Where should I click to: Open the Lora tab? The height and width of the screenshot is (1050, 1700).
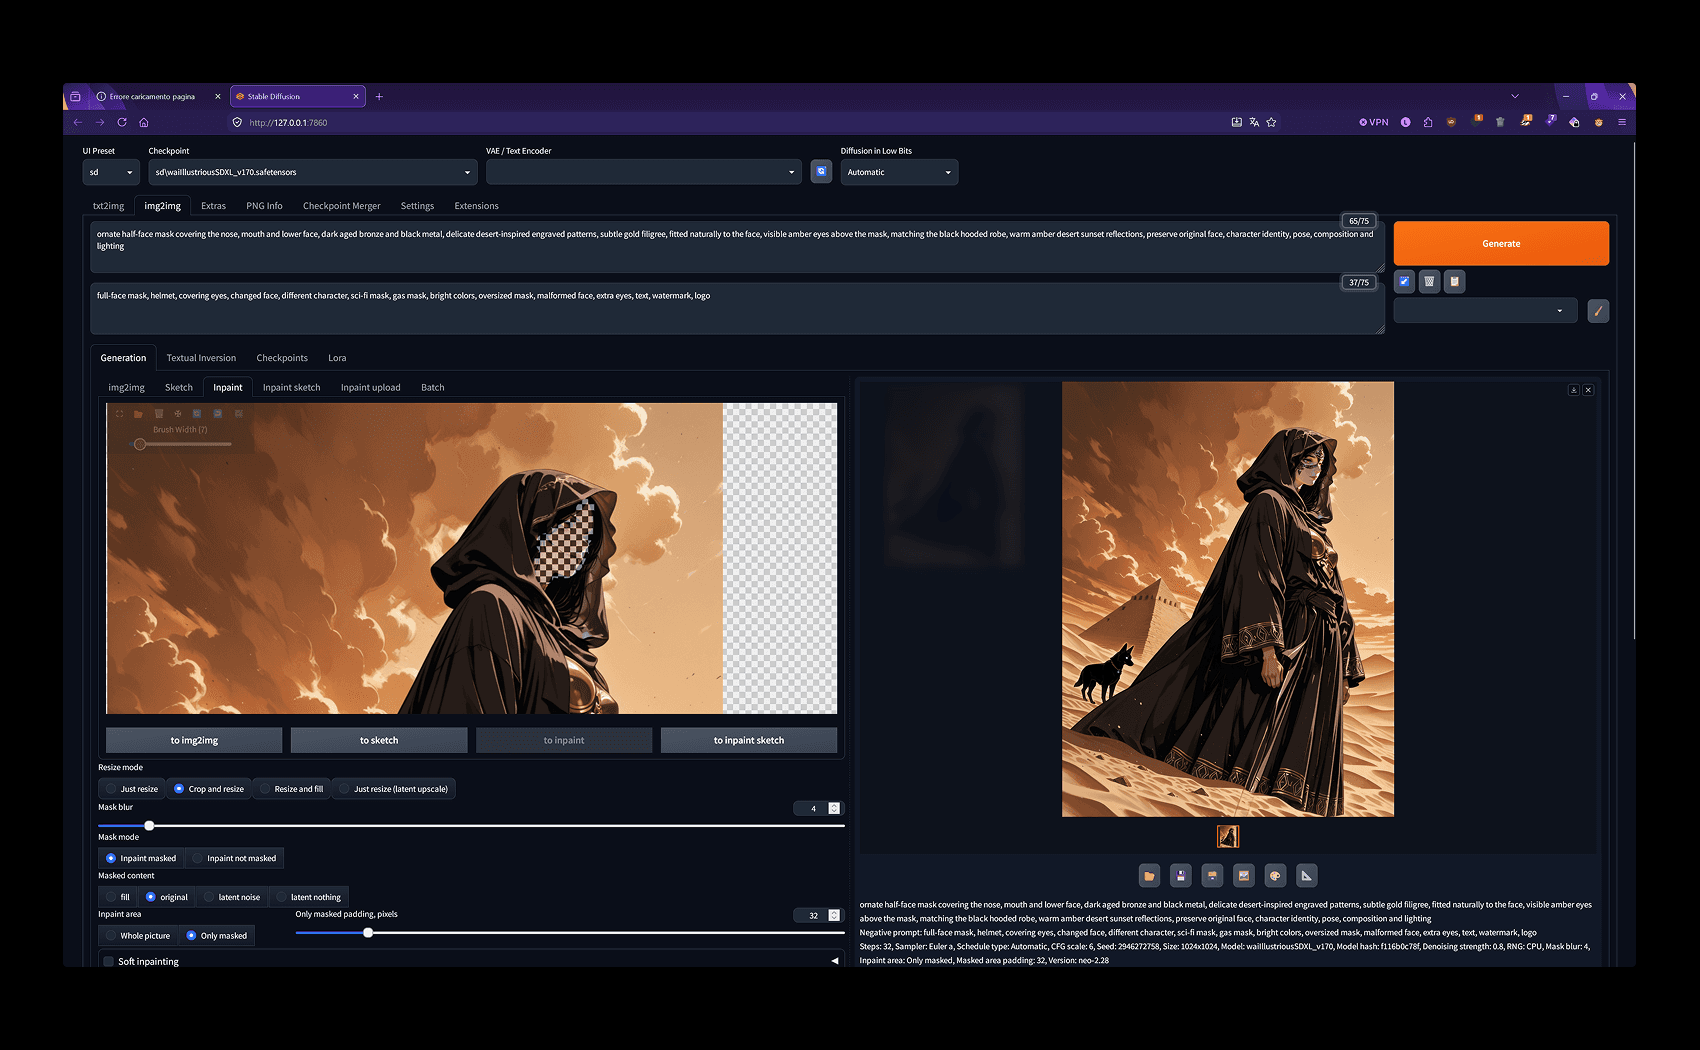pyautogui.click(x=337, y=358)
